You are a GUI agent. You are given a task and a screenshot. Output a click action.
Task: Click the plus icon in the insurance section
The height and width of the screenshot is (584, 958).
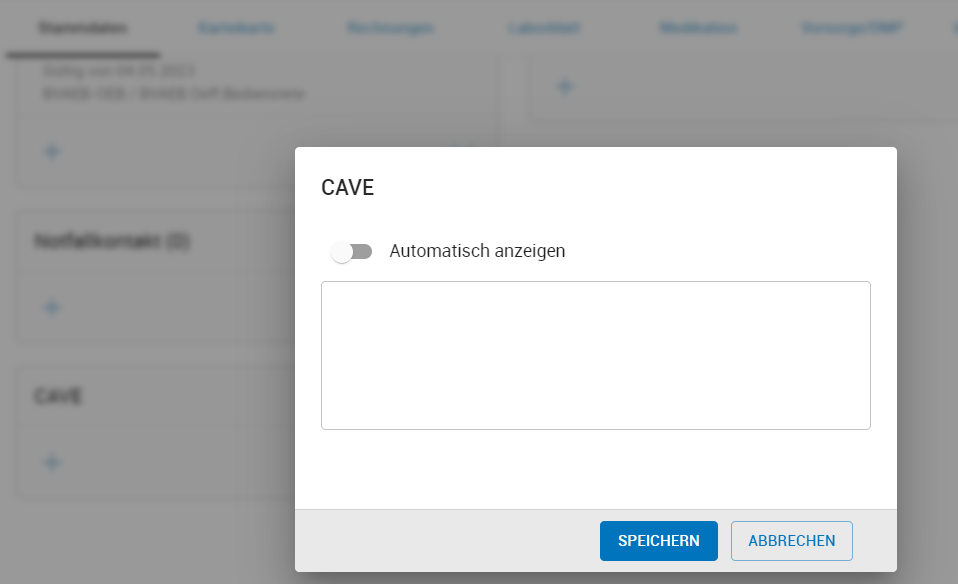pyautogui.click(x=51, y=151)
